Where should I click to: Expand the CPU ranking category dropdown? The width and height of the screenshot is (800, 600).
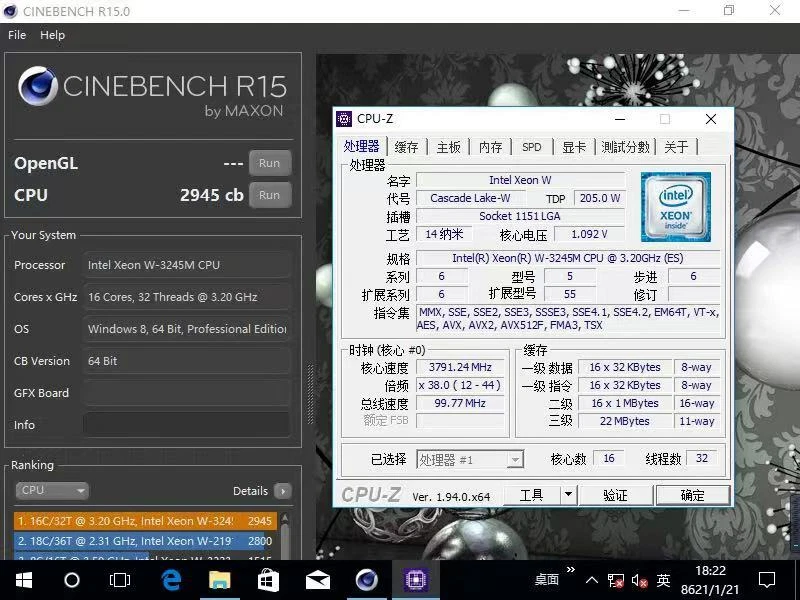(x=51, y=490)
